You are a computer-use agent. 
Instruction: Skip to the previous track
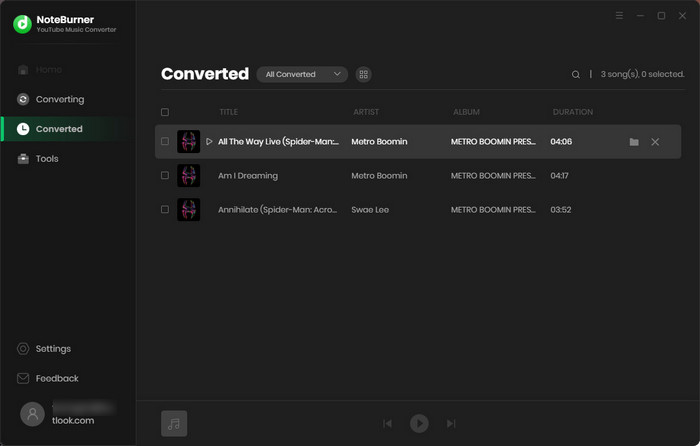[388, 423]
